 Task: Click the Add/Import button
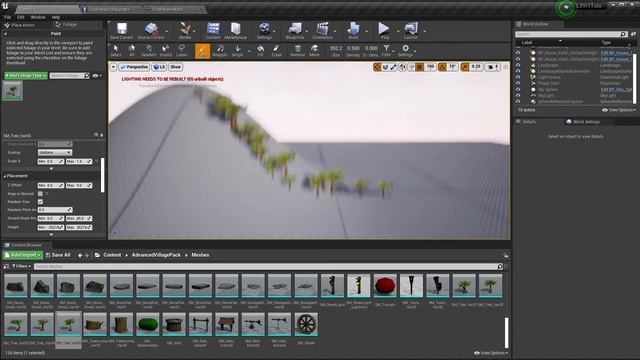[x=23, y=255]
